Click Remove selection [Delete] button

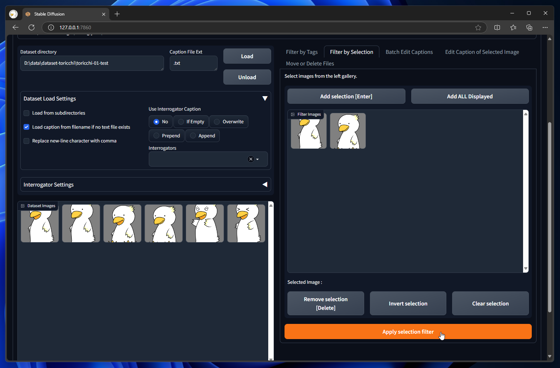(x=325, y=303)
